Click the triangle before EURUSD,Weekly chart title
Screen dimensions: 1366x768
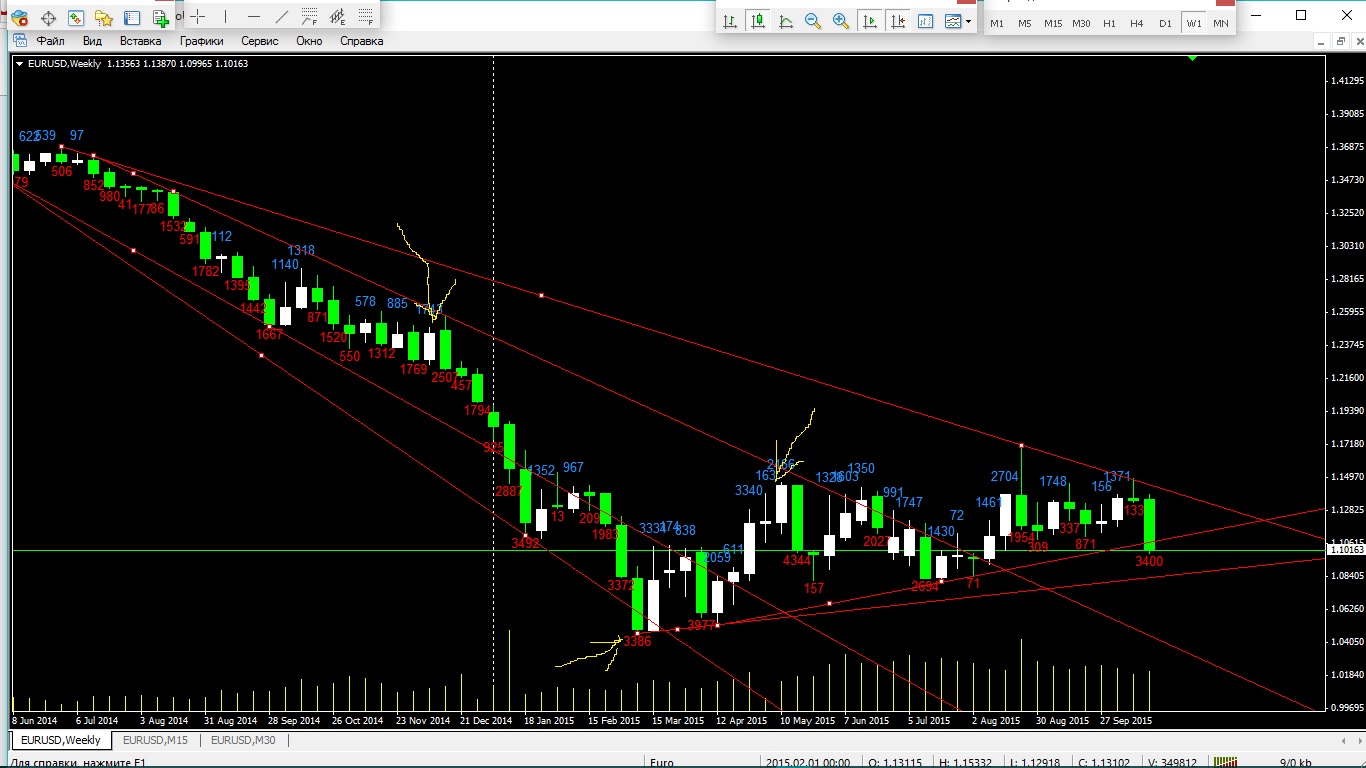coord(19,63)
